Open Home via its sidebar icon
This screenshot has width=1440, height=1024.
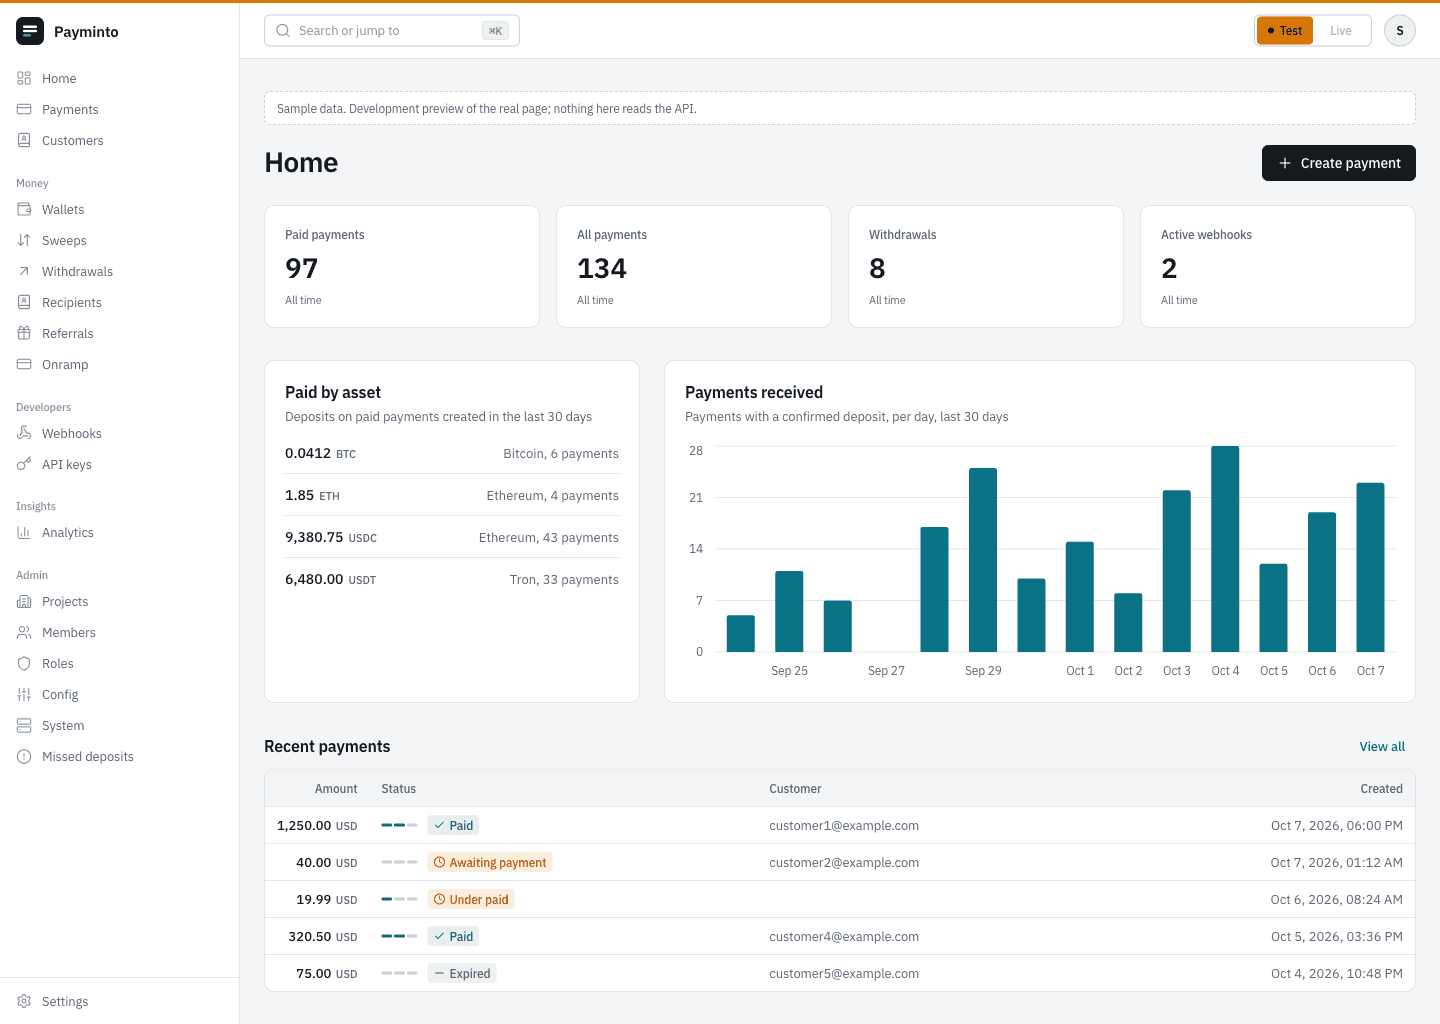click(x=24, y=78)
